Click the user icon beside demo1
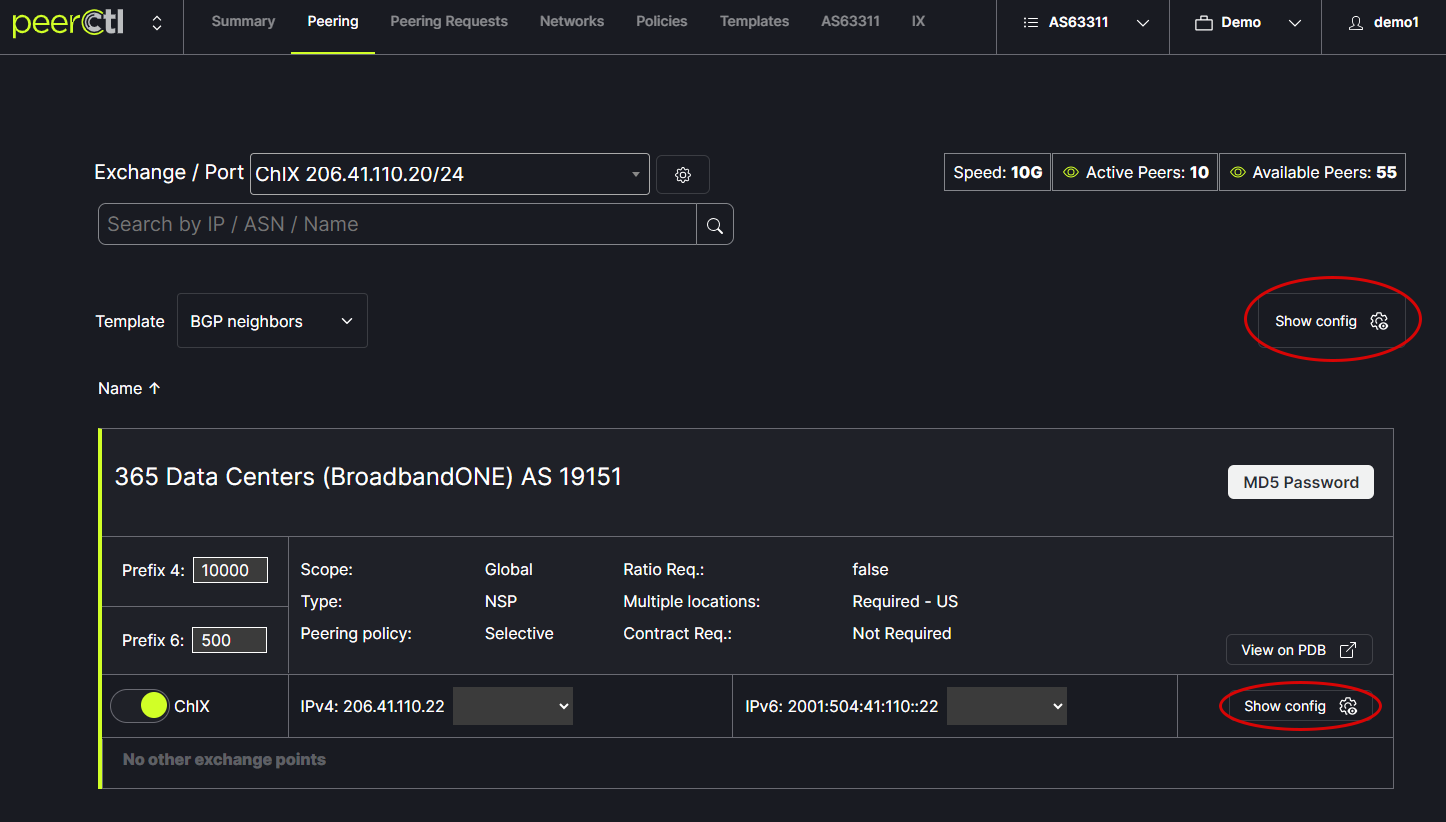 pyautogui.click(x=1356, y=23)
